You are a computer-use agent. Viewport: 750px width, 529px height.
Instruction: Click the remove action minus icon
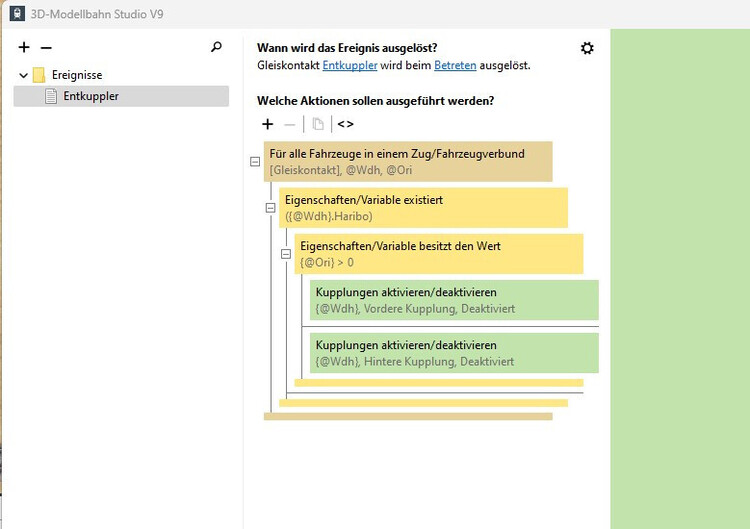290,124
